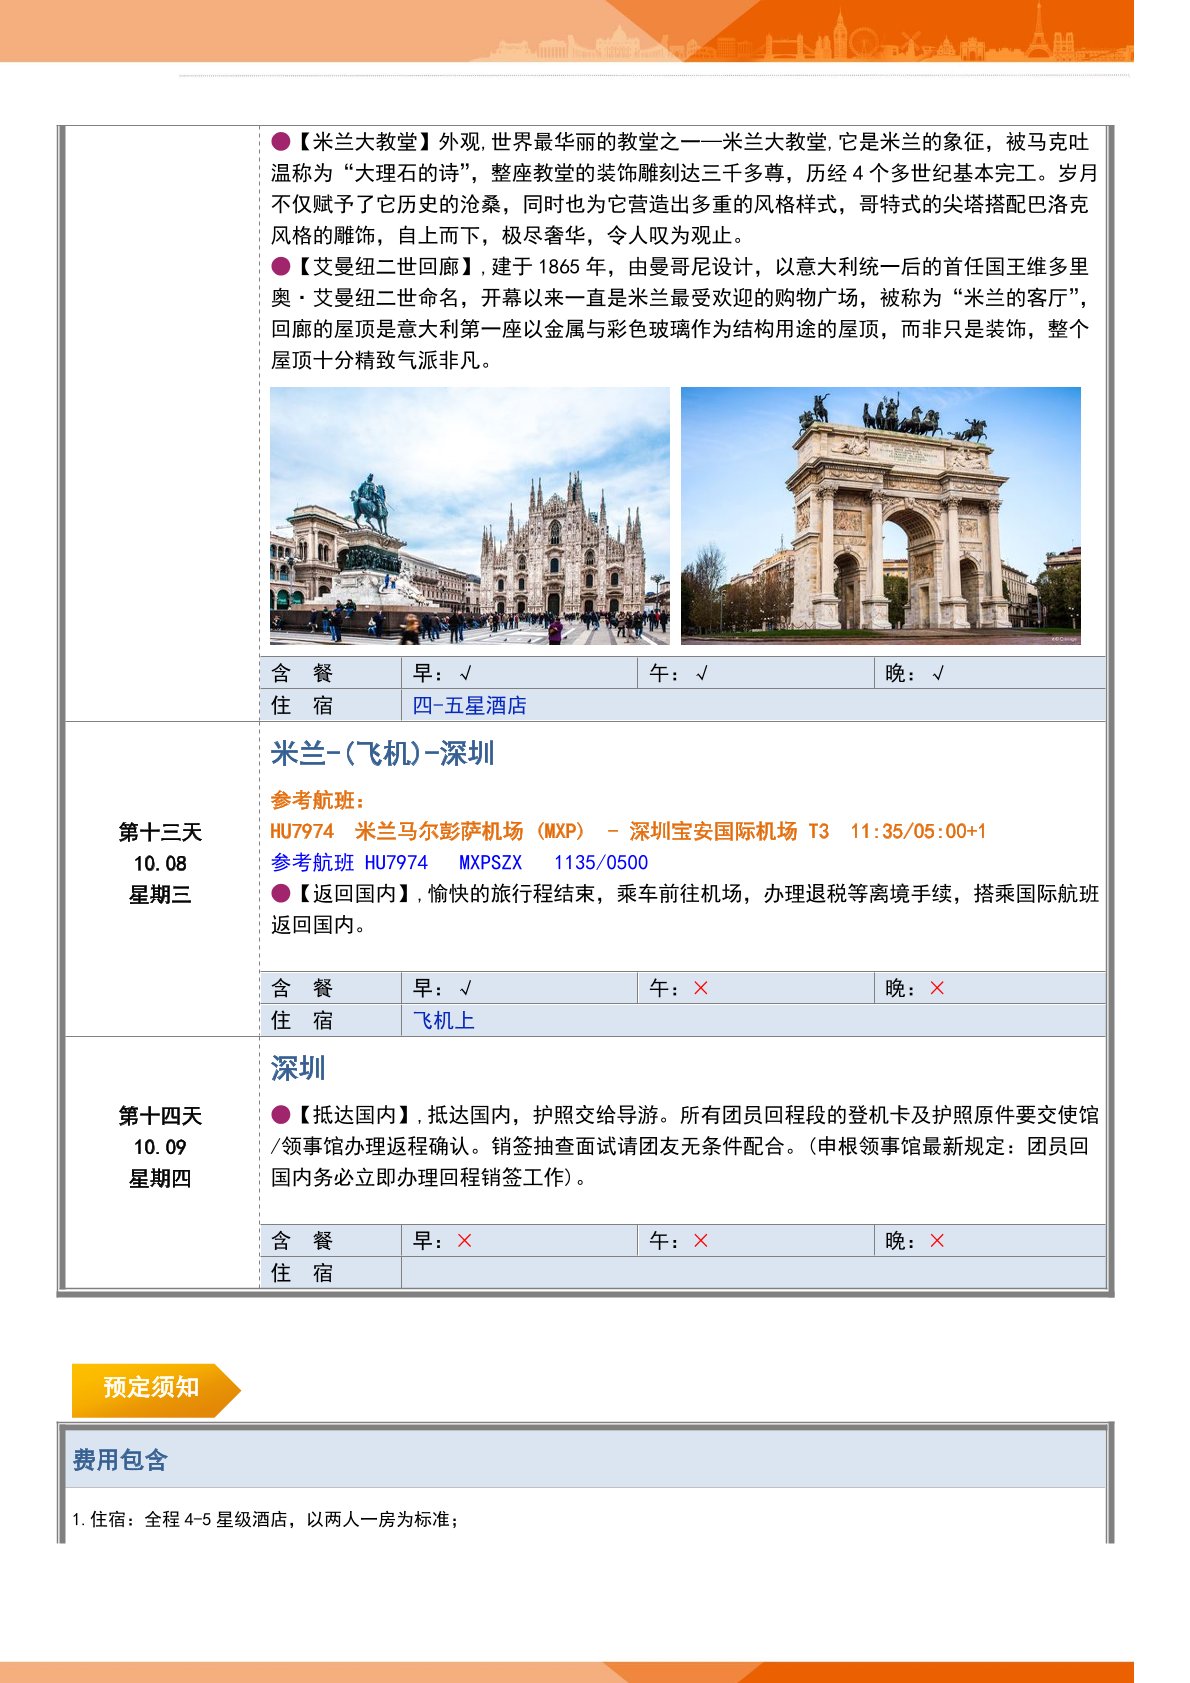Click the lunch checkmark below the Milan photos
1190x1683 pixels.
point(701,673)
